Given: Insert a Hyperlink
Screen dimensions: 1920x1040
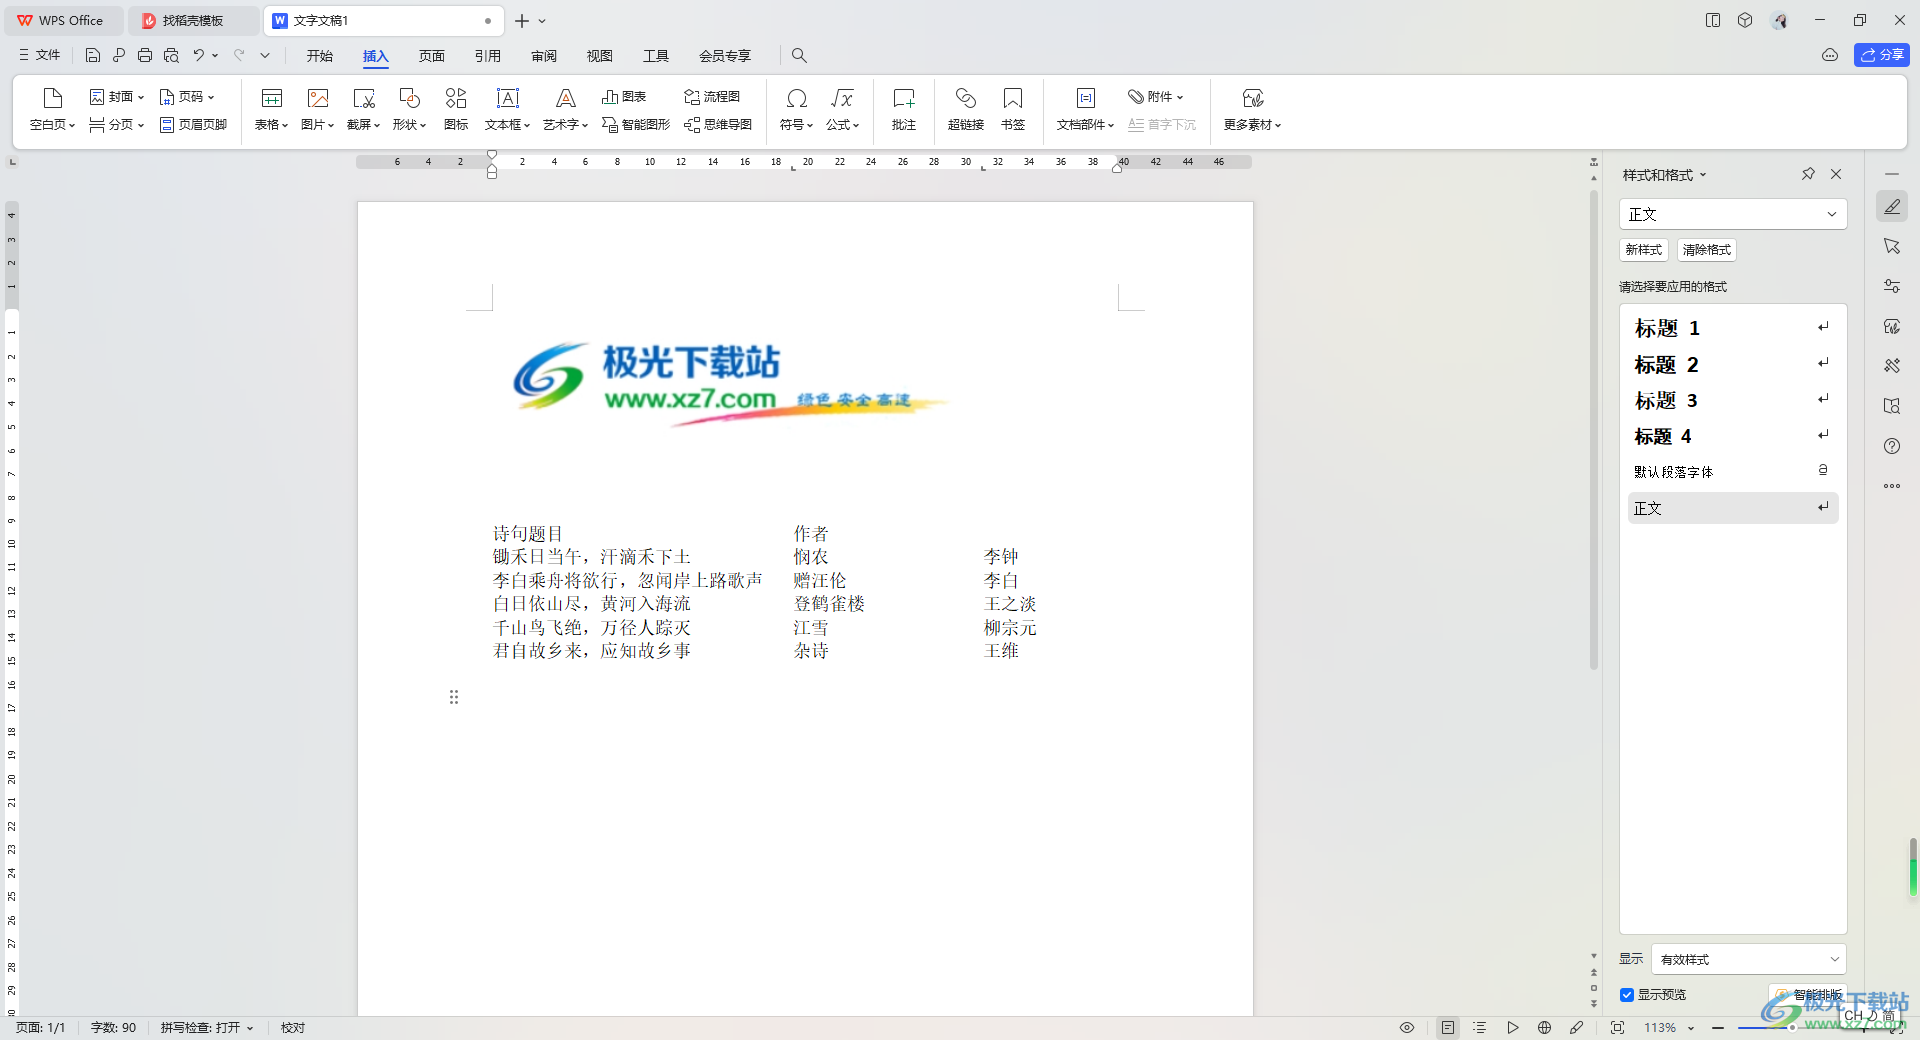Looking at the screenshot, I should pos(966,109).
